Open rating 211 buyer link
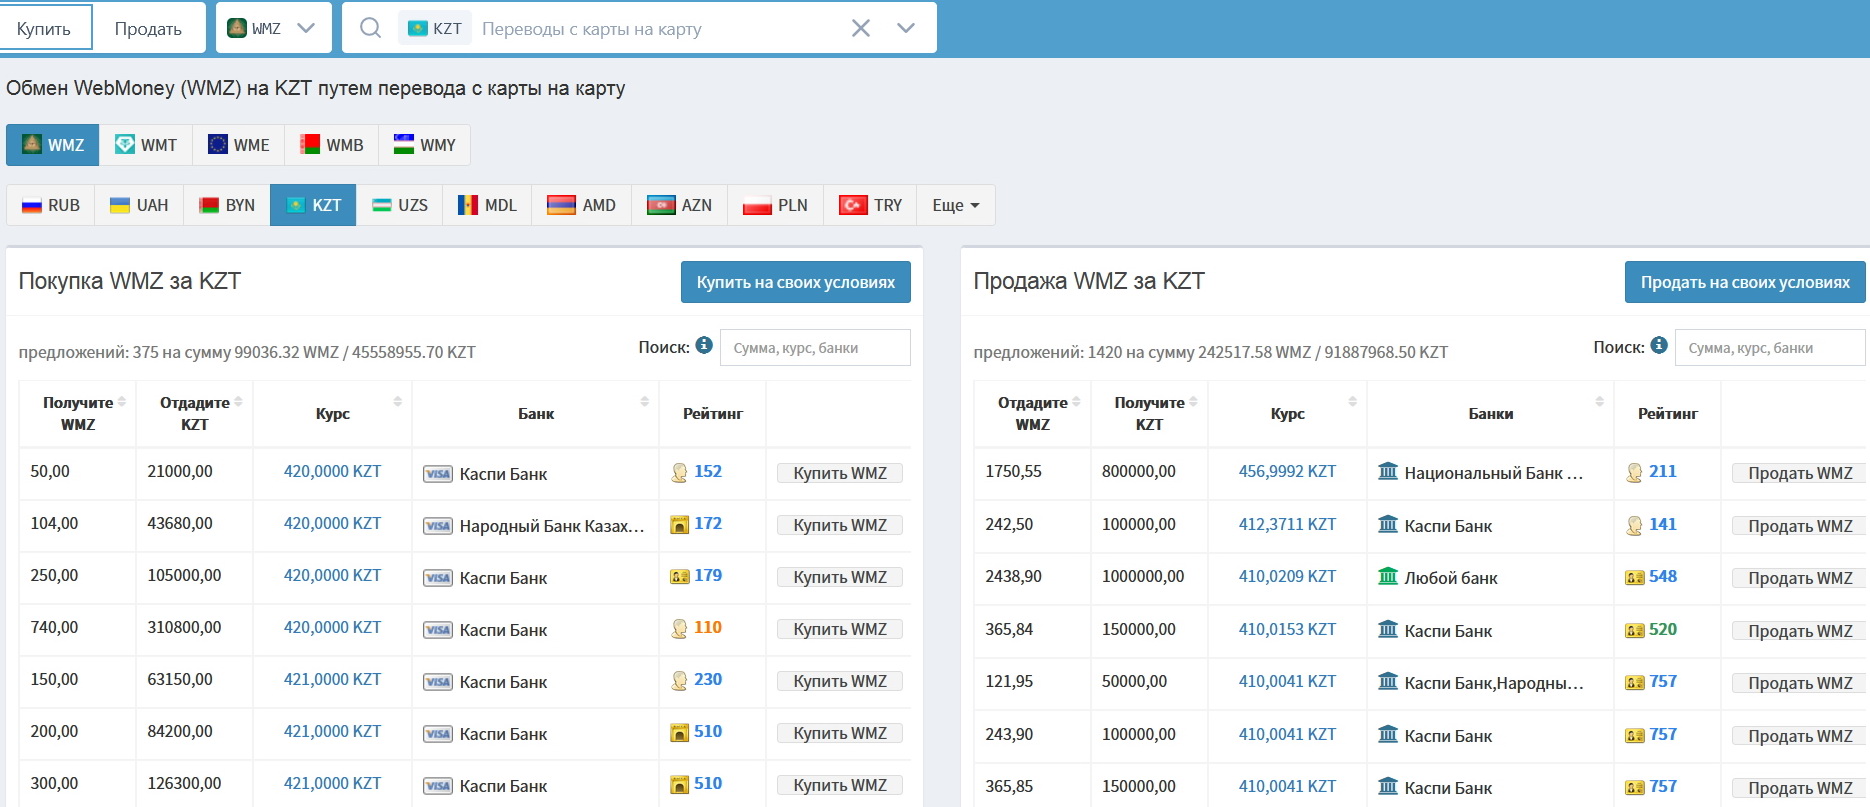This screenshot has width=1870, height=807. [x=1663, y=471]
